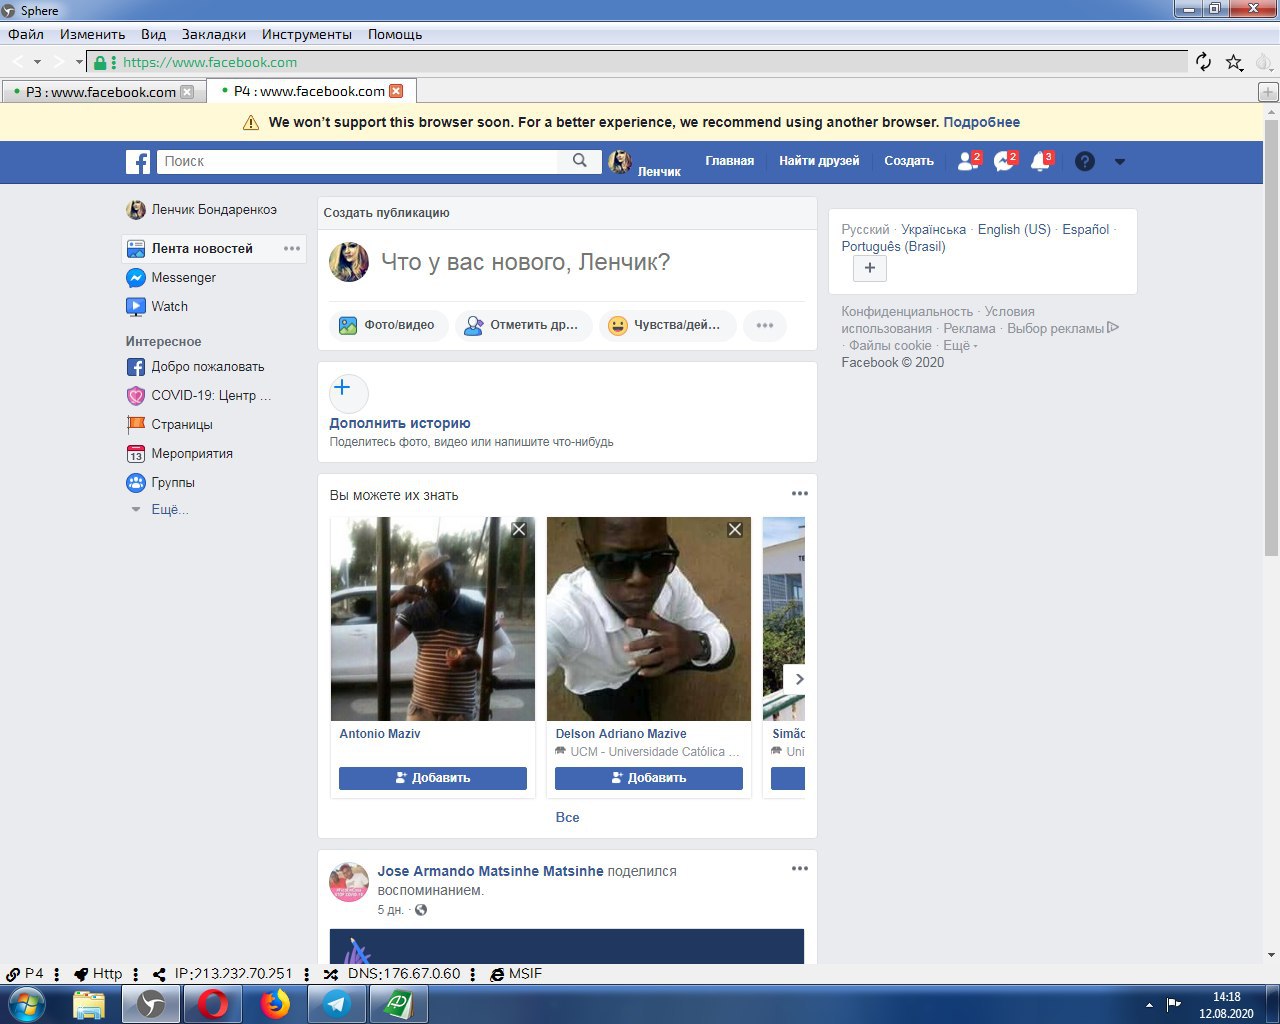
Task: Open the Изменить menu
Action: click(92, 34)
